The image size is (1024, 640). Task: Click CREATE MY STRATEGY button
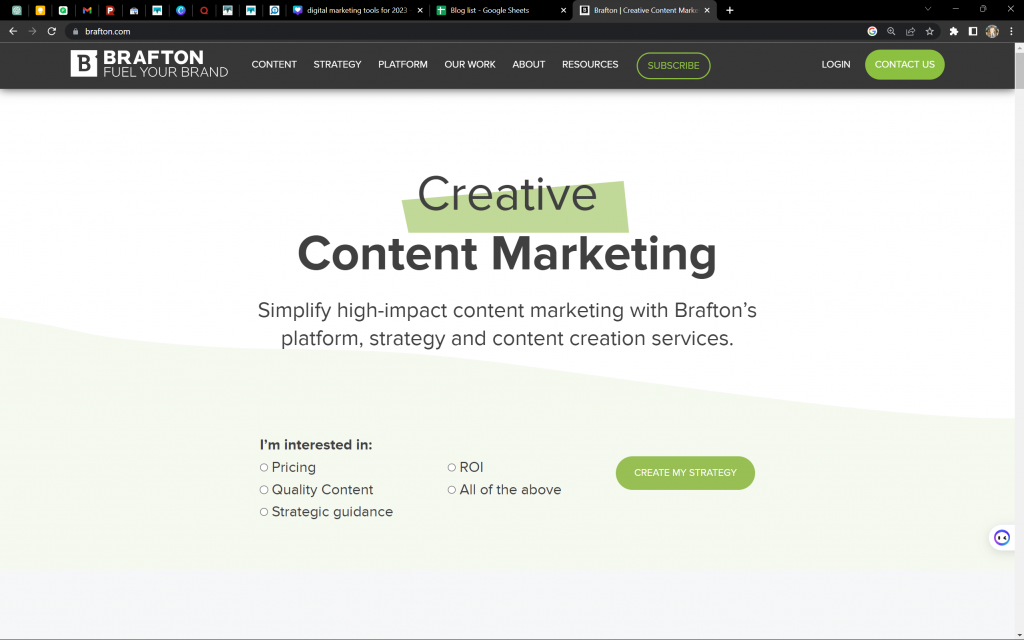click(685, 473)
